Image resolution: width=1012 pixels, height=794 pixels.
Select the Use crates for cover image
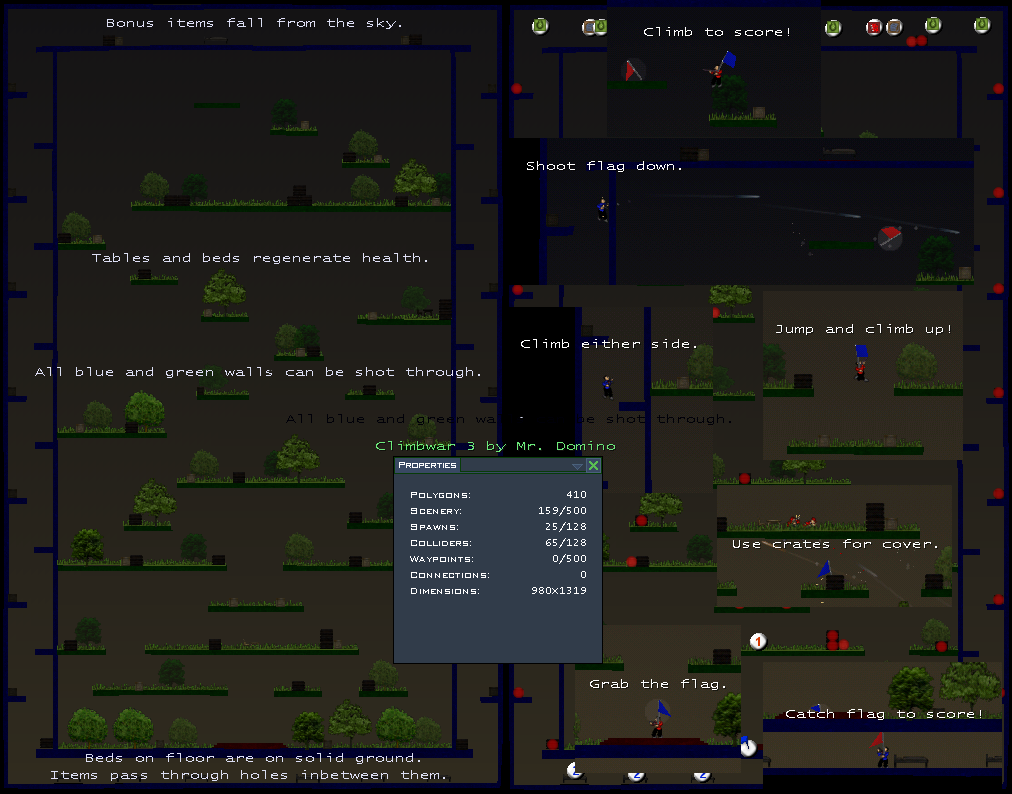(834, 548)
